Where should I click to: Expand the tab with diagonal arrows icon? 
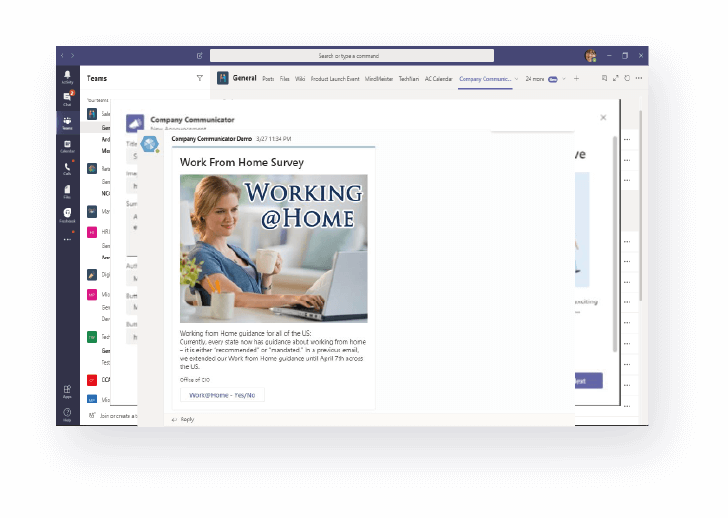[x=616, y=78]
